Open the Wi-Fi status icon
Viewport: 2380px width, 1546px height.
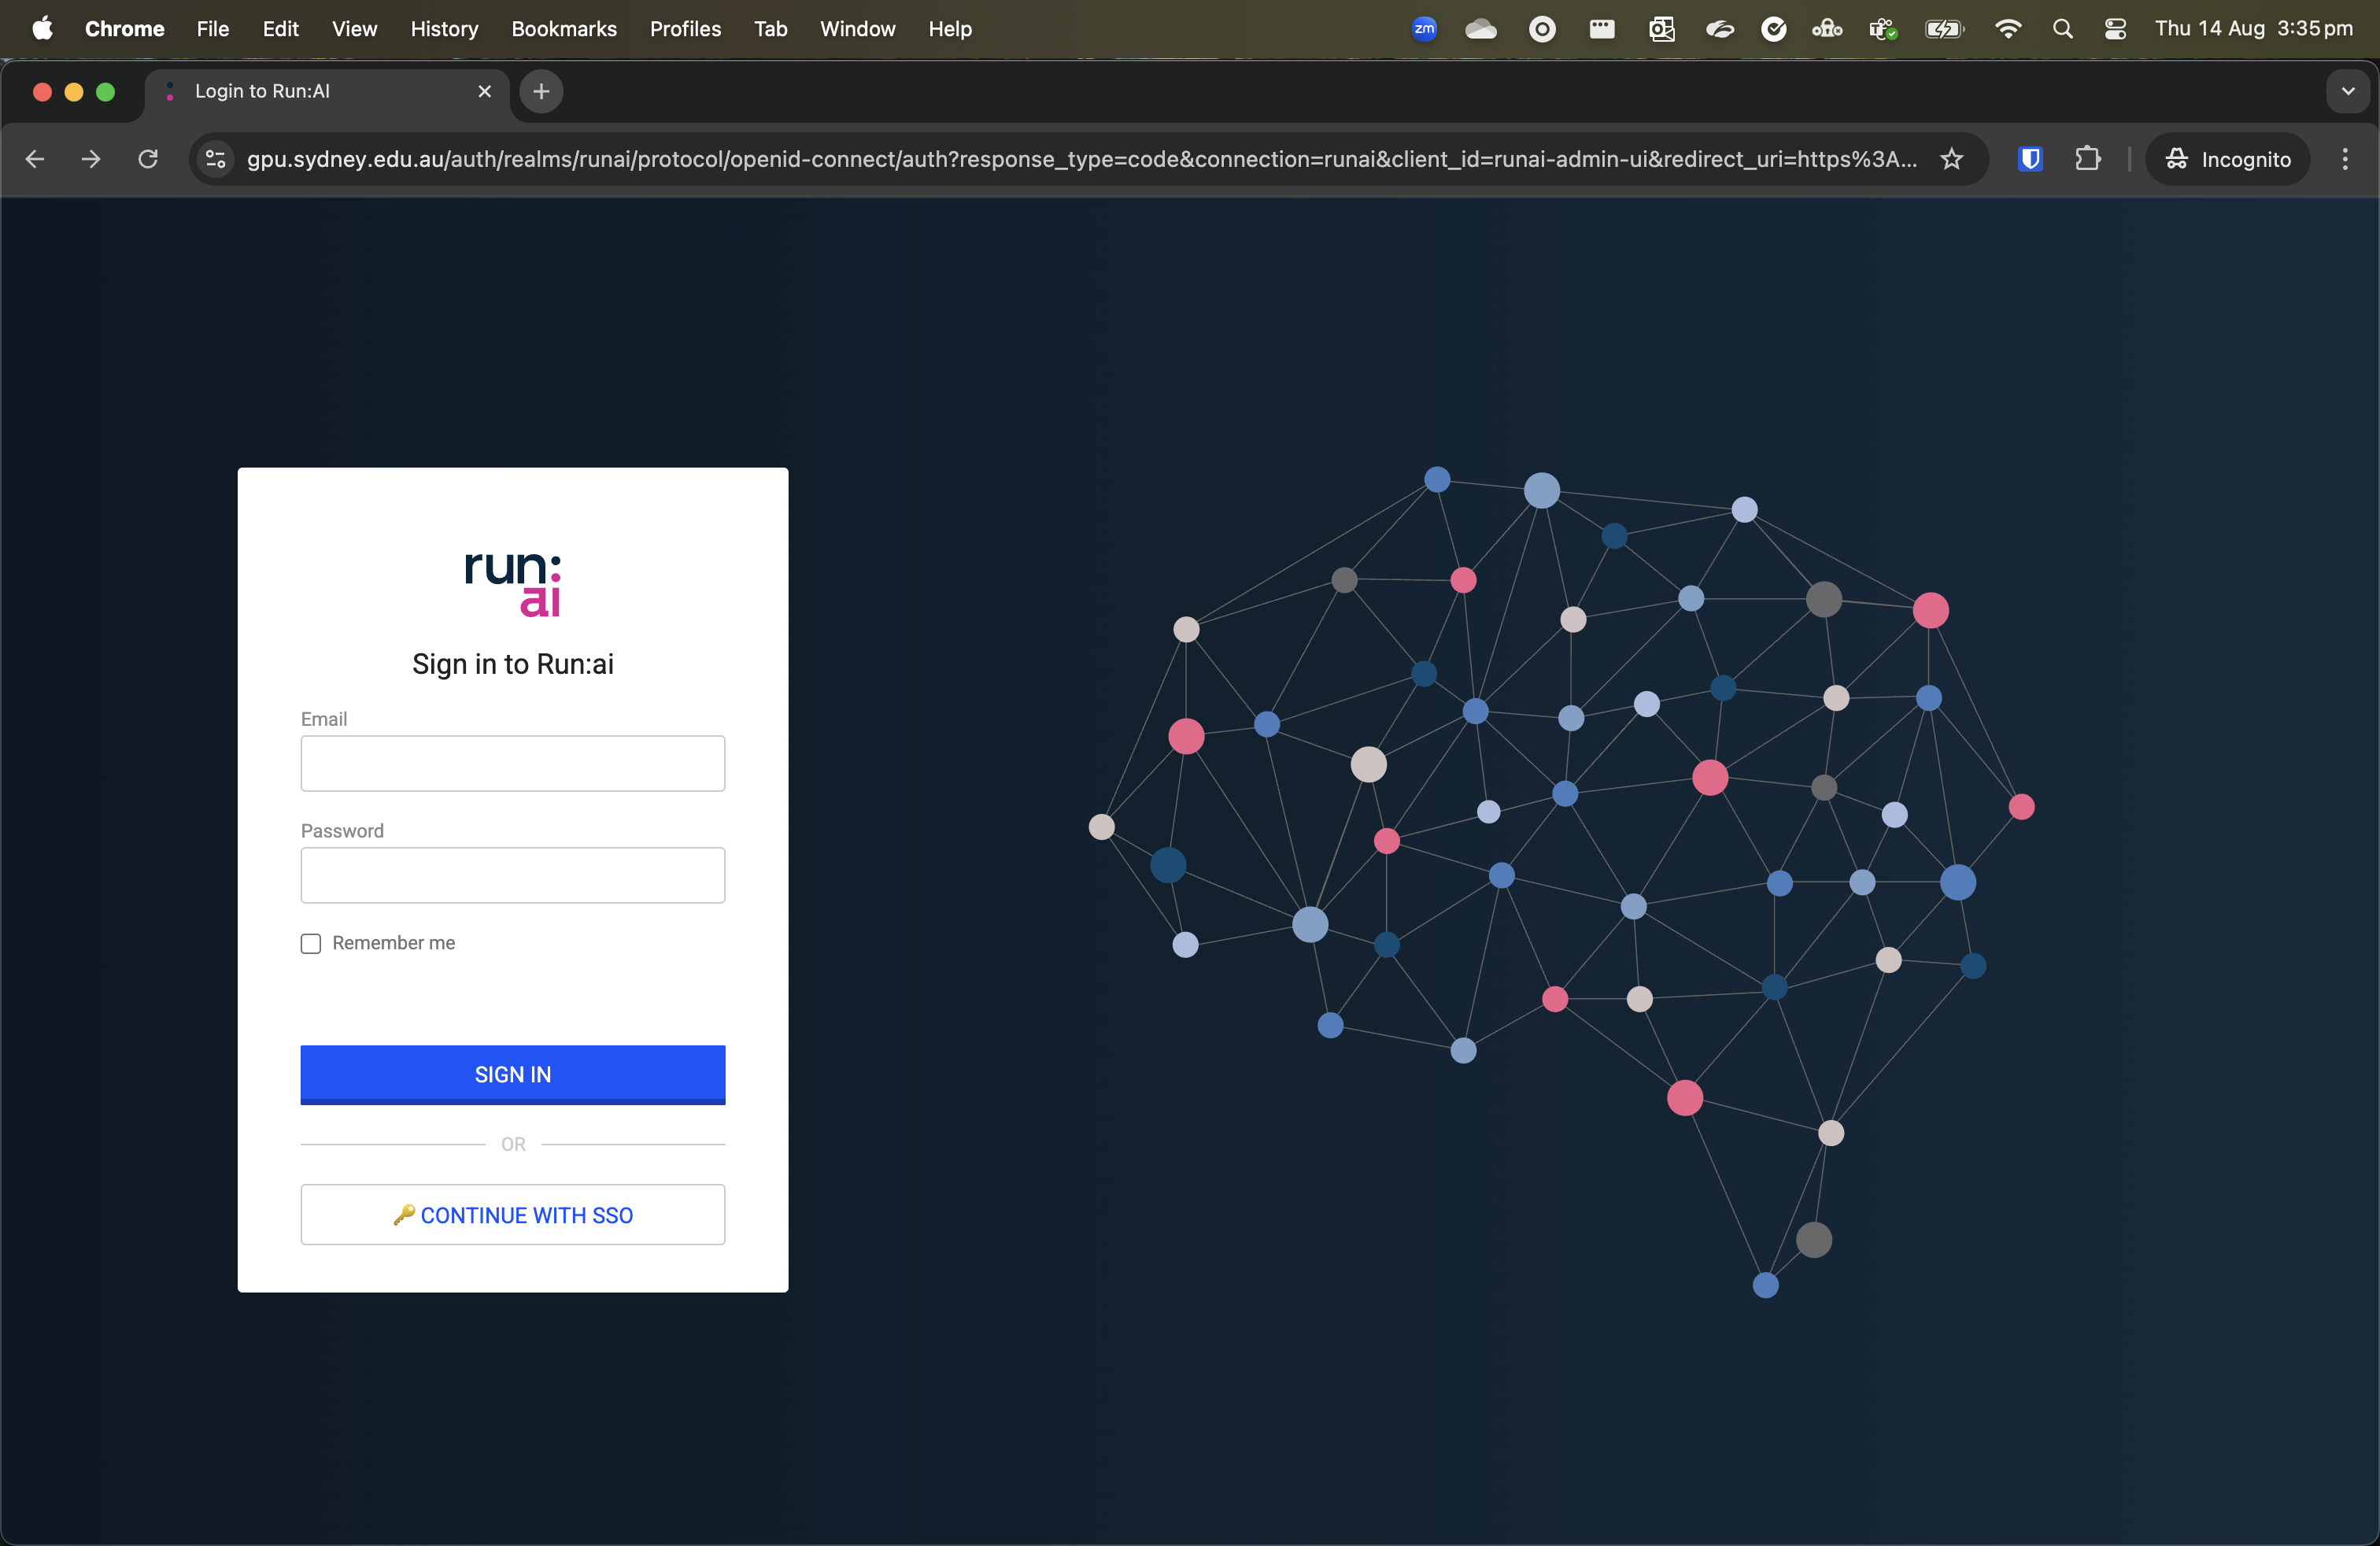[2008, 28]
